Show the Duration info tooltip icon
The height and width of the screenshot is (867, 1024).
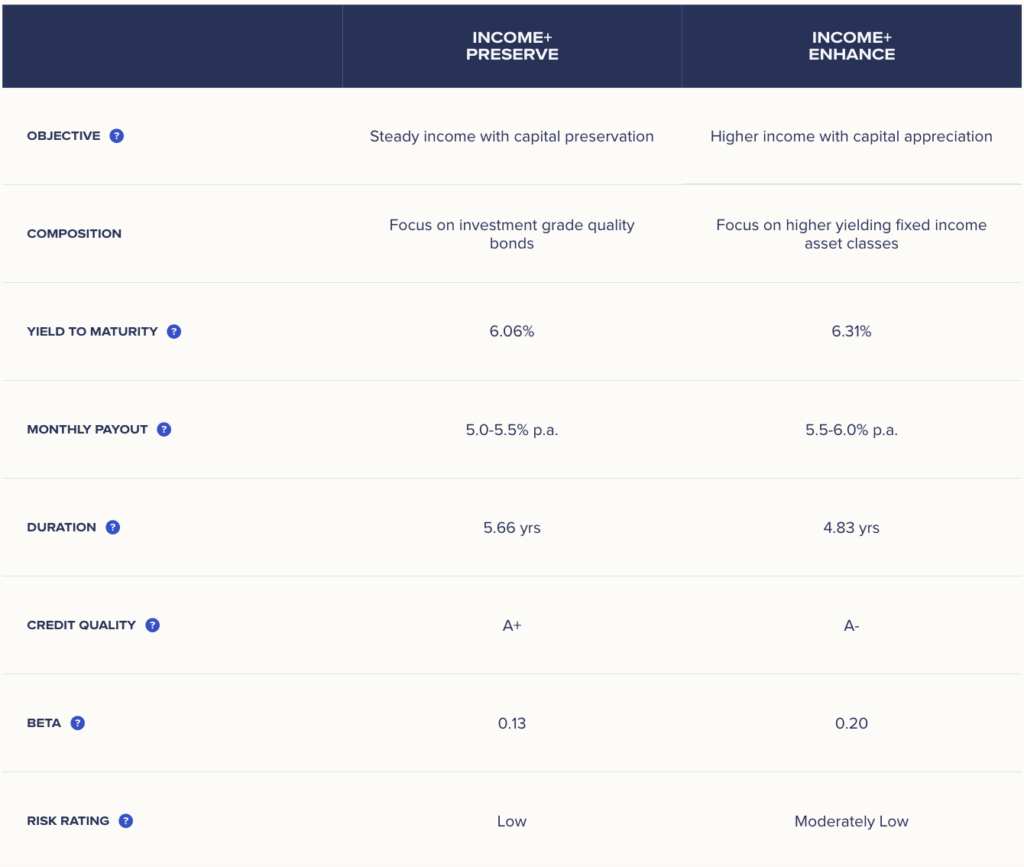click(x=113, y=527)
